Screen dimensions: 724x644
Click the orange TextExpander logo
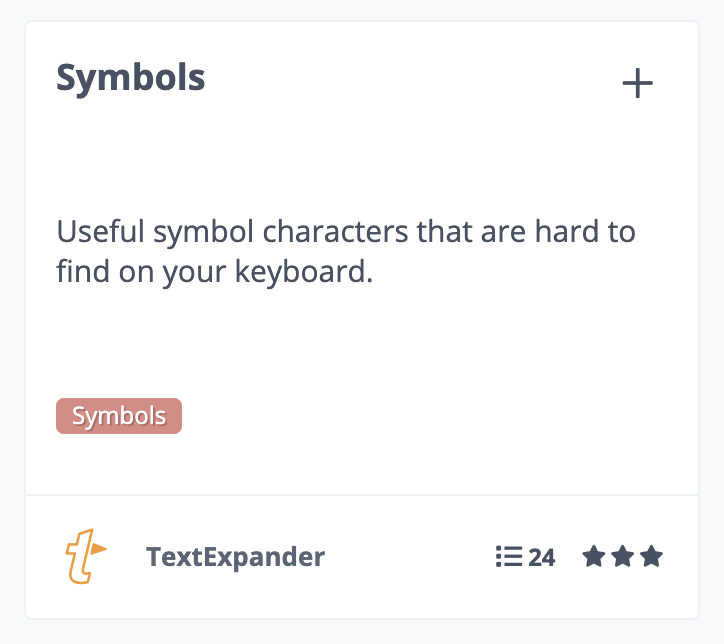pos(86,556)
